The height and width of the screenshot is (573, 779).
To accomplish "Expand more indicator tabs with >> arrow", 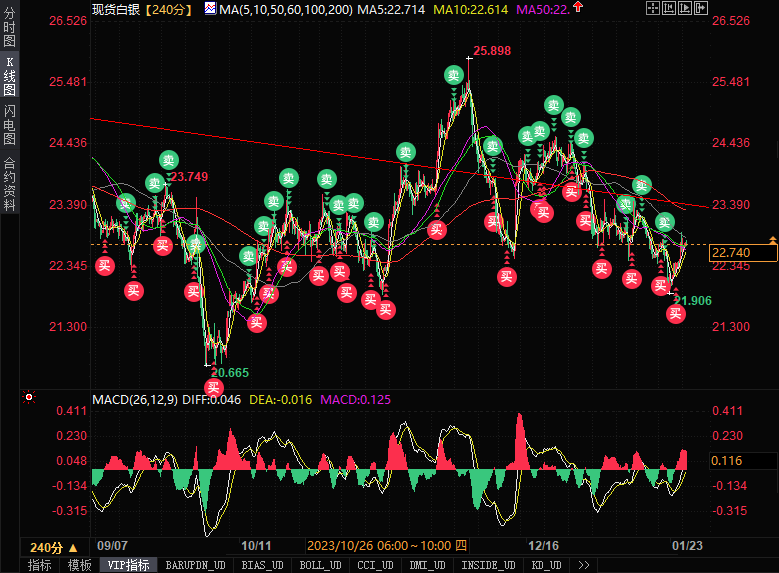I will point(584,565).
